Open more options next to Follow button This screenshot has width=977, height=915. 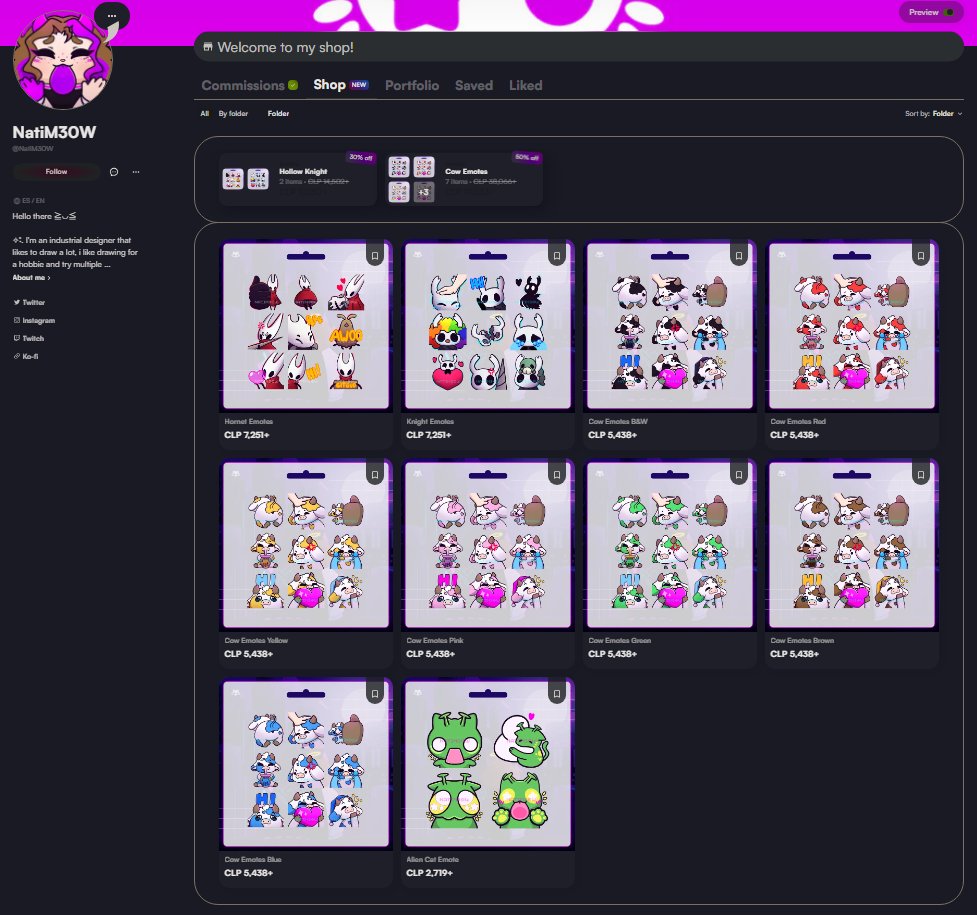pos(136,172)
